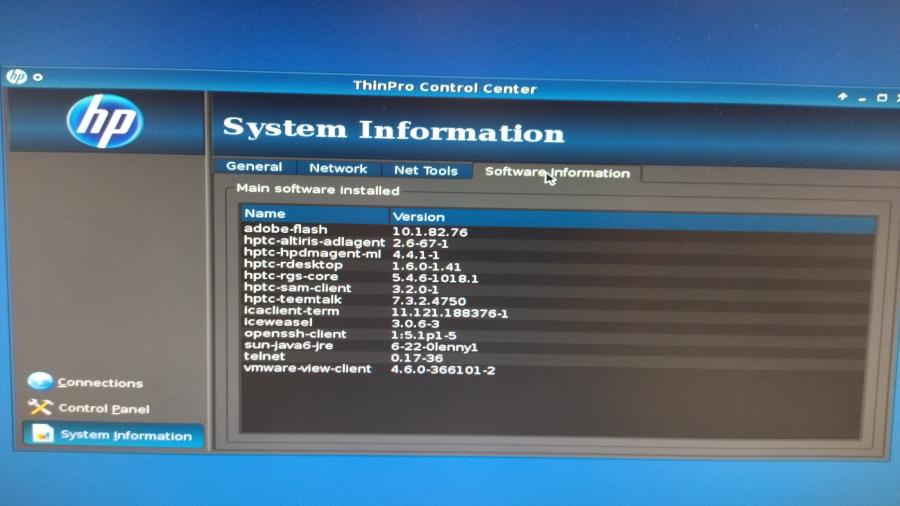This screenshot has height=506, width=900.
Task: Select the hptc-teemtalk row
Action: [x=556, y=300]
